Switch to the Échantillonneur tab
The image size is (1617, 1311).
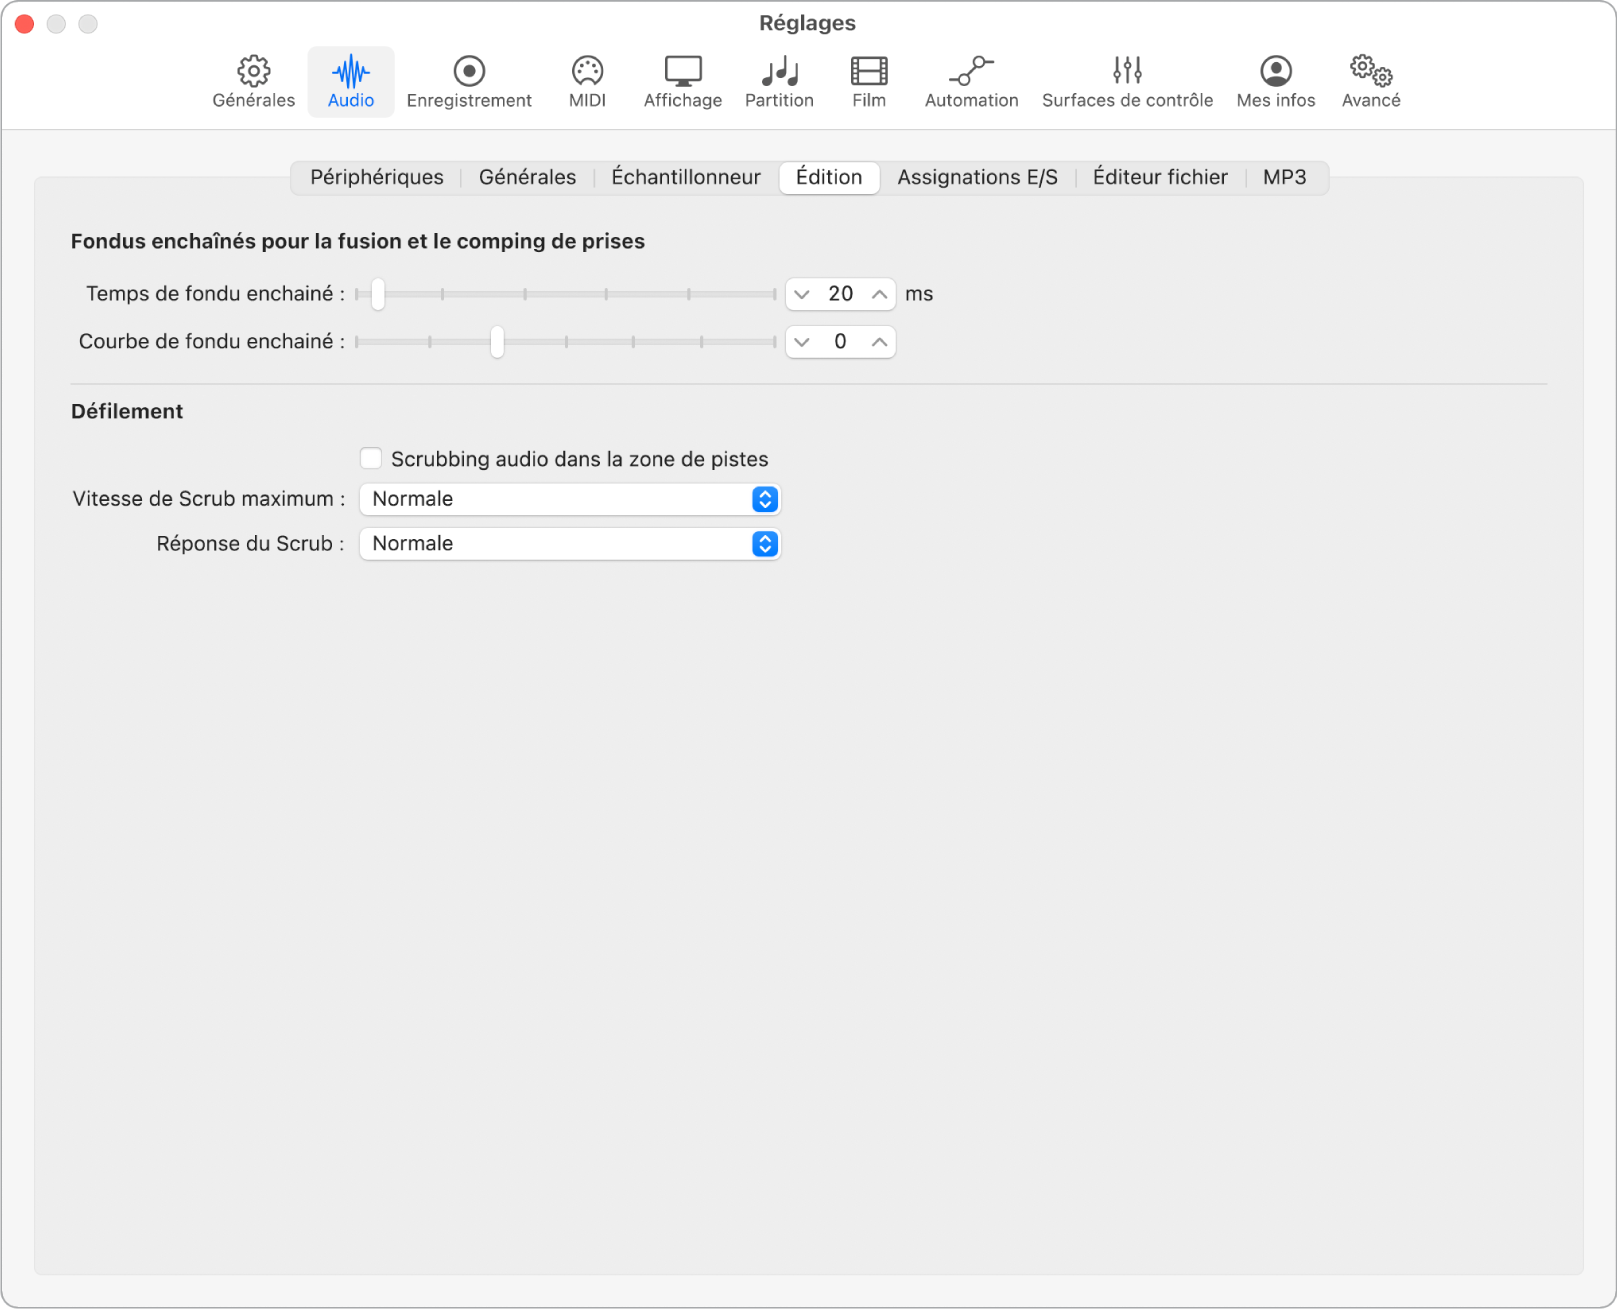click(685, 178)
